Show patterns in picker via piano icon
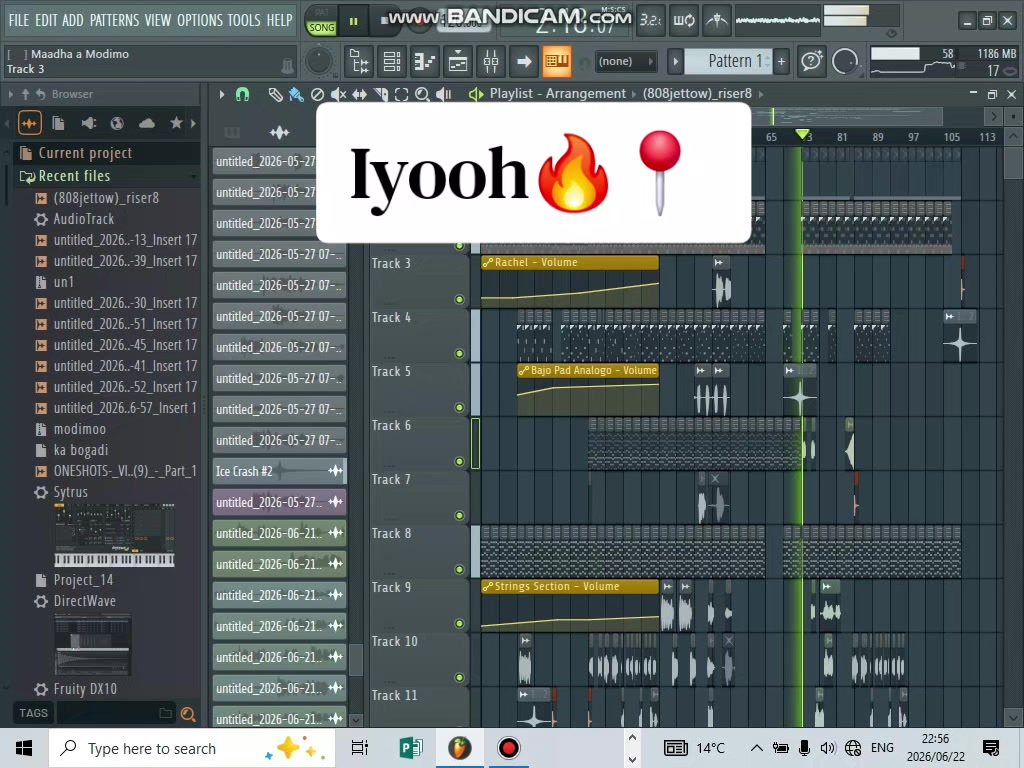 click(232, 133)
